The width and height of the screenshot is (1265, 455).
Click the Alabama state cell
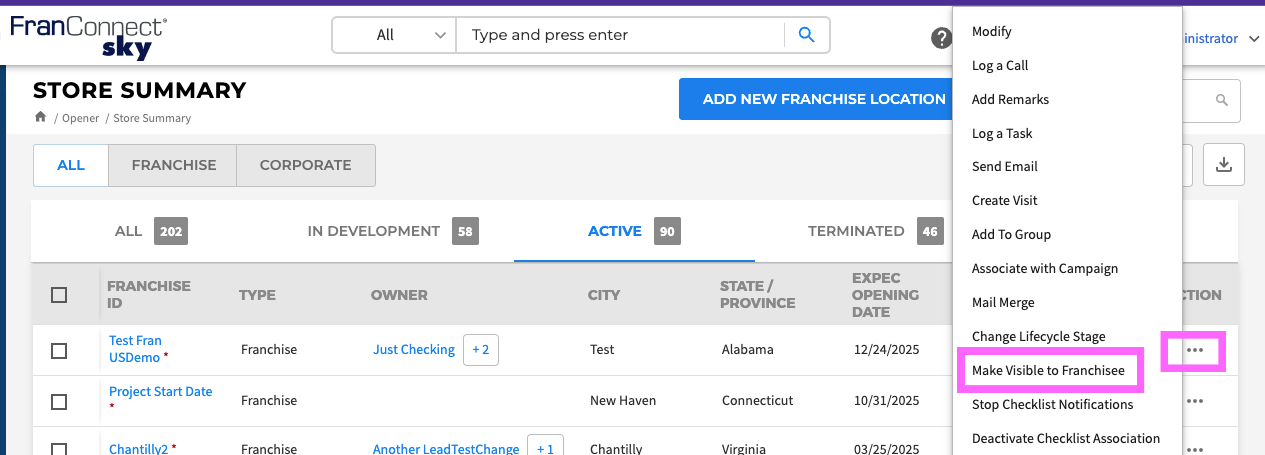tap(748, 350)
